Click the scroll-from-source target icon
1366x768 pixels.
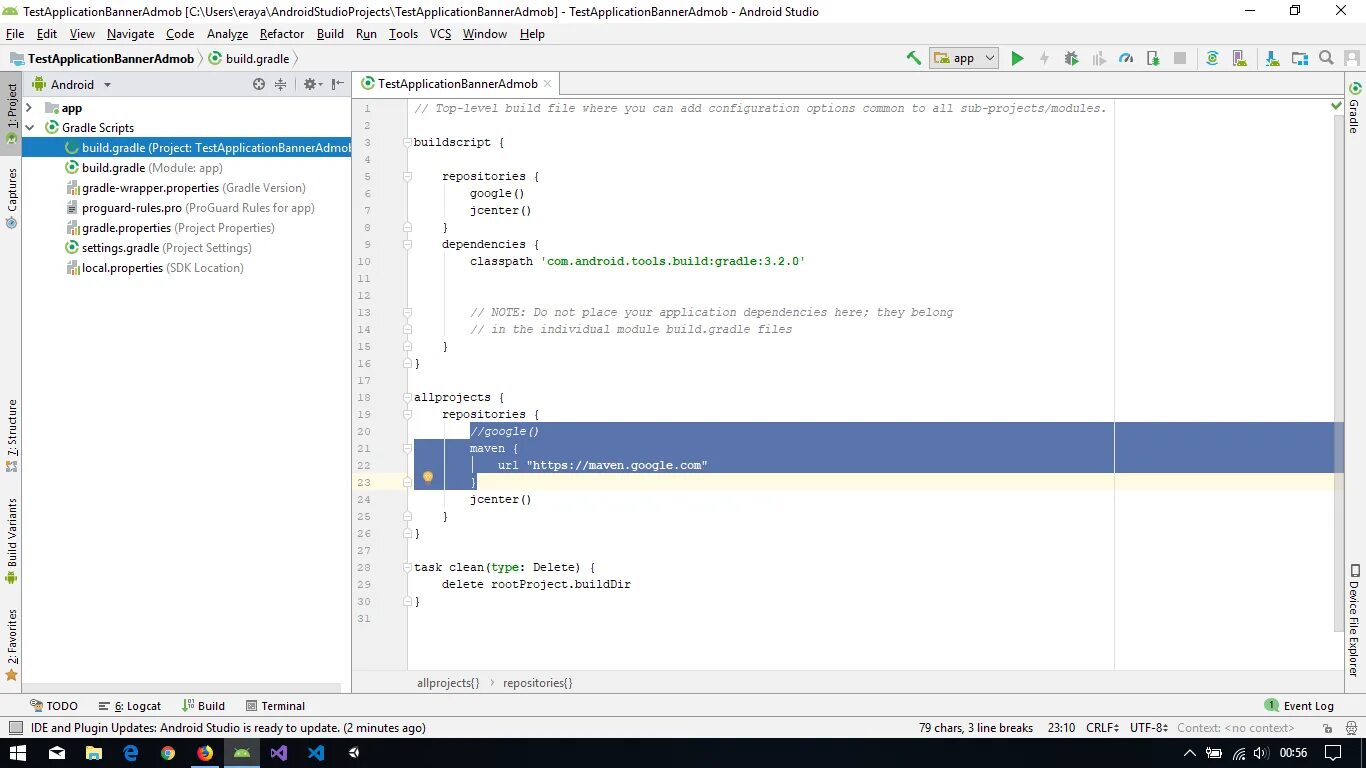[259, 85]
